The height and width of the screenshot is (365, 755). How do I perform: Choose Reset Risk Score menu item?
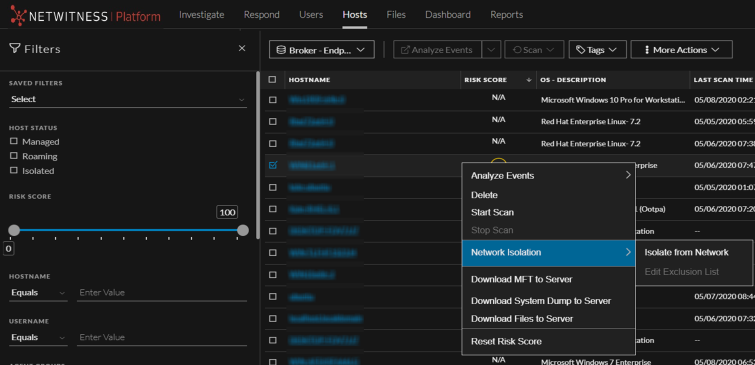[548, 341]
